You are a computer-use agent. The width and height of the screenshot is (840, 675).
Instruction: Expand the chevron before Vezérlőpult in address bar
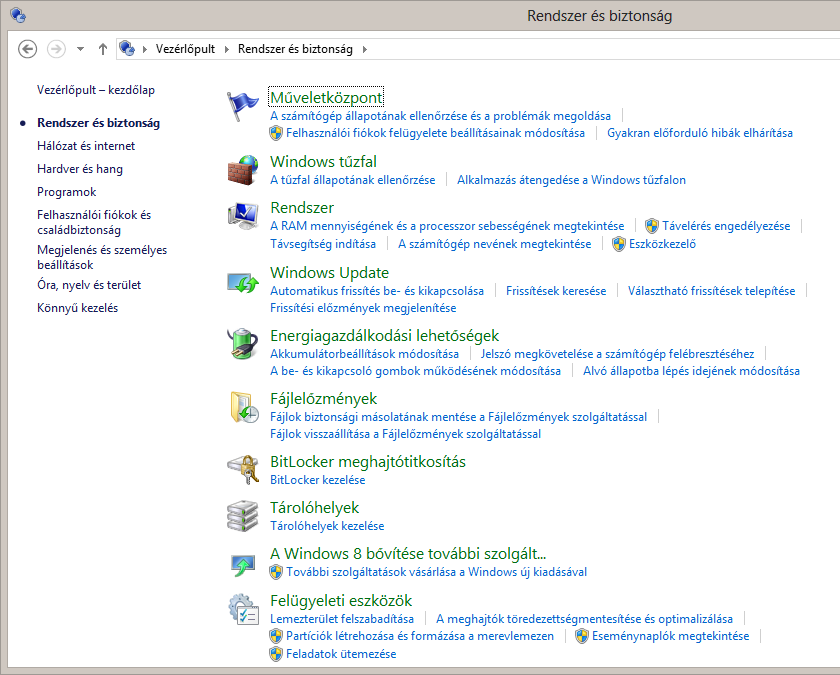[145, 49]
